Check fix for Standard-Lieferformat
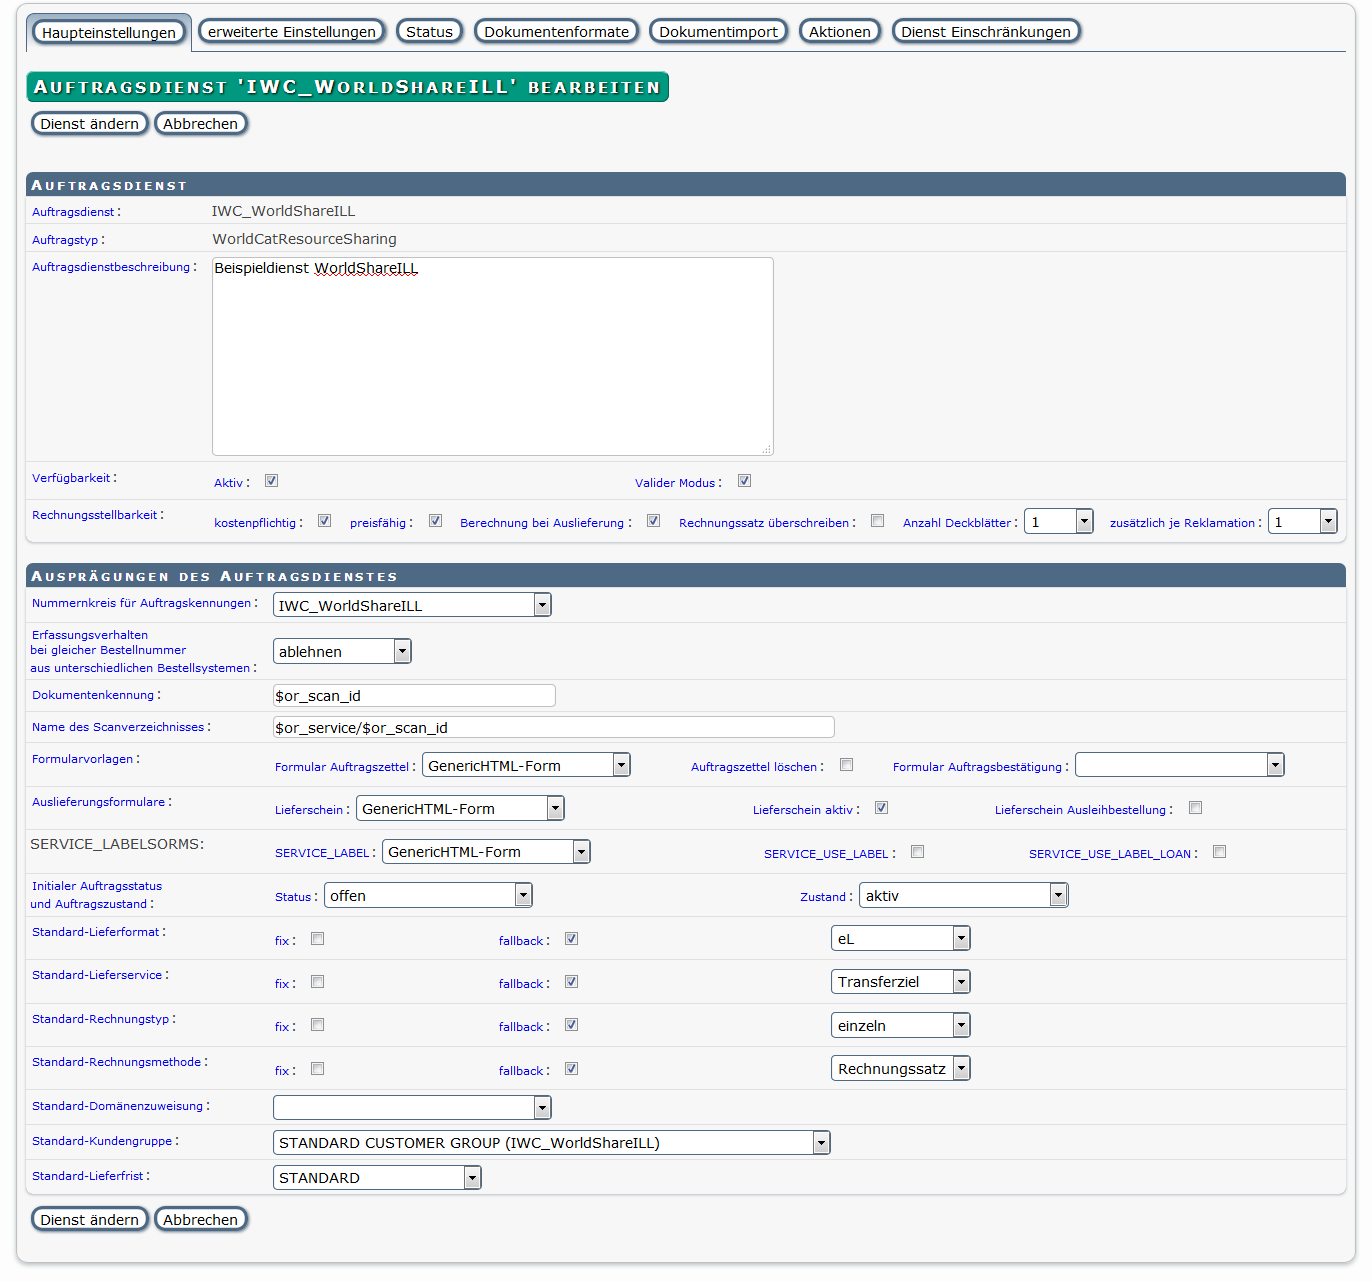This screenshot has height=1281, width=1372. point(317,939)
